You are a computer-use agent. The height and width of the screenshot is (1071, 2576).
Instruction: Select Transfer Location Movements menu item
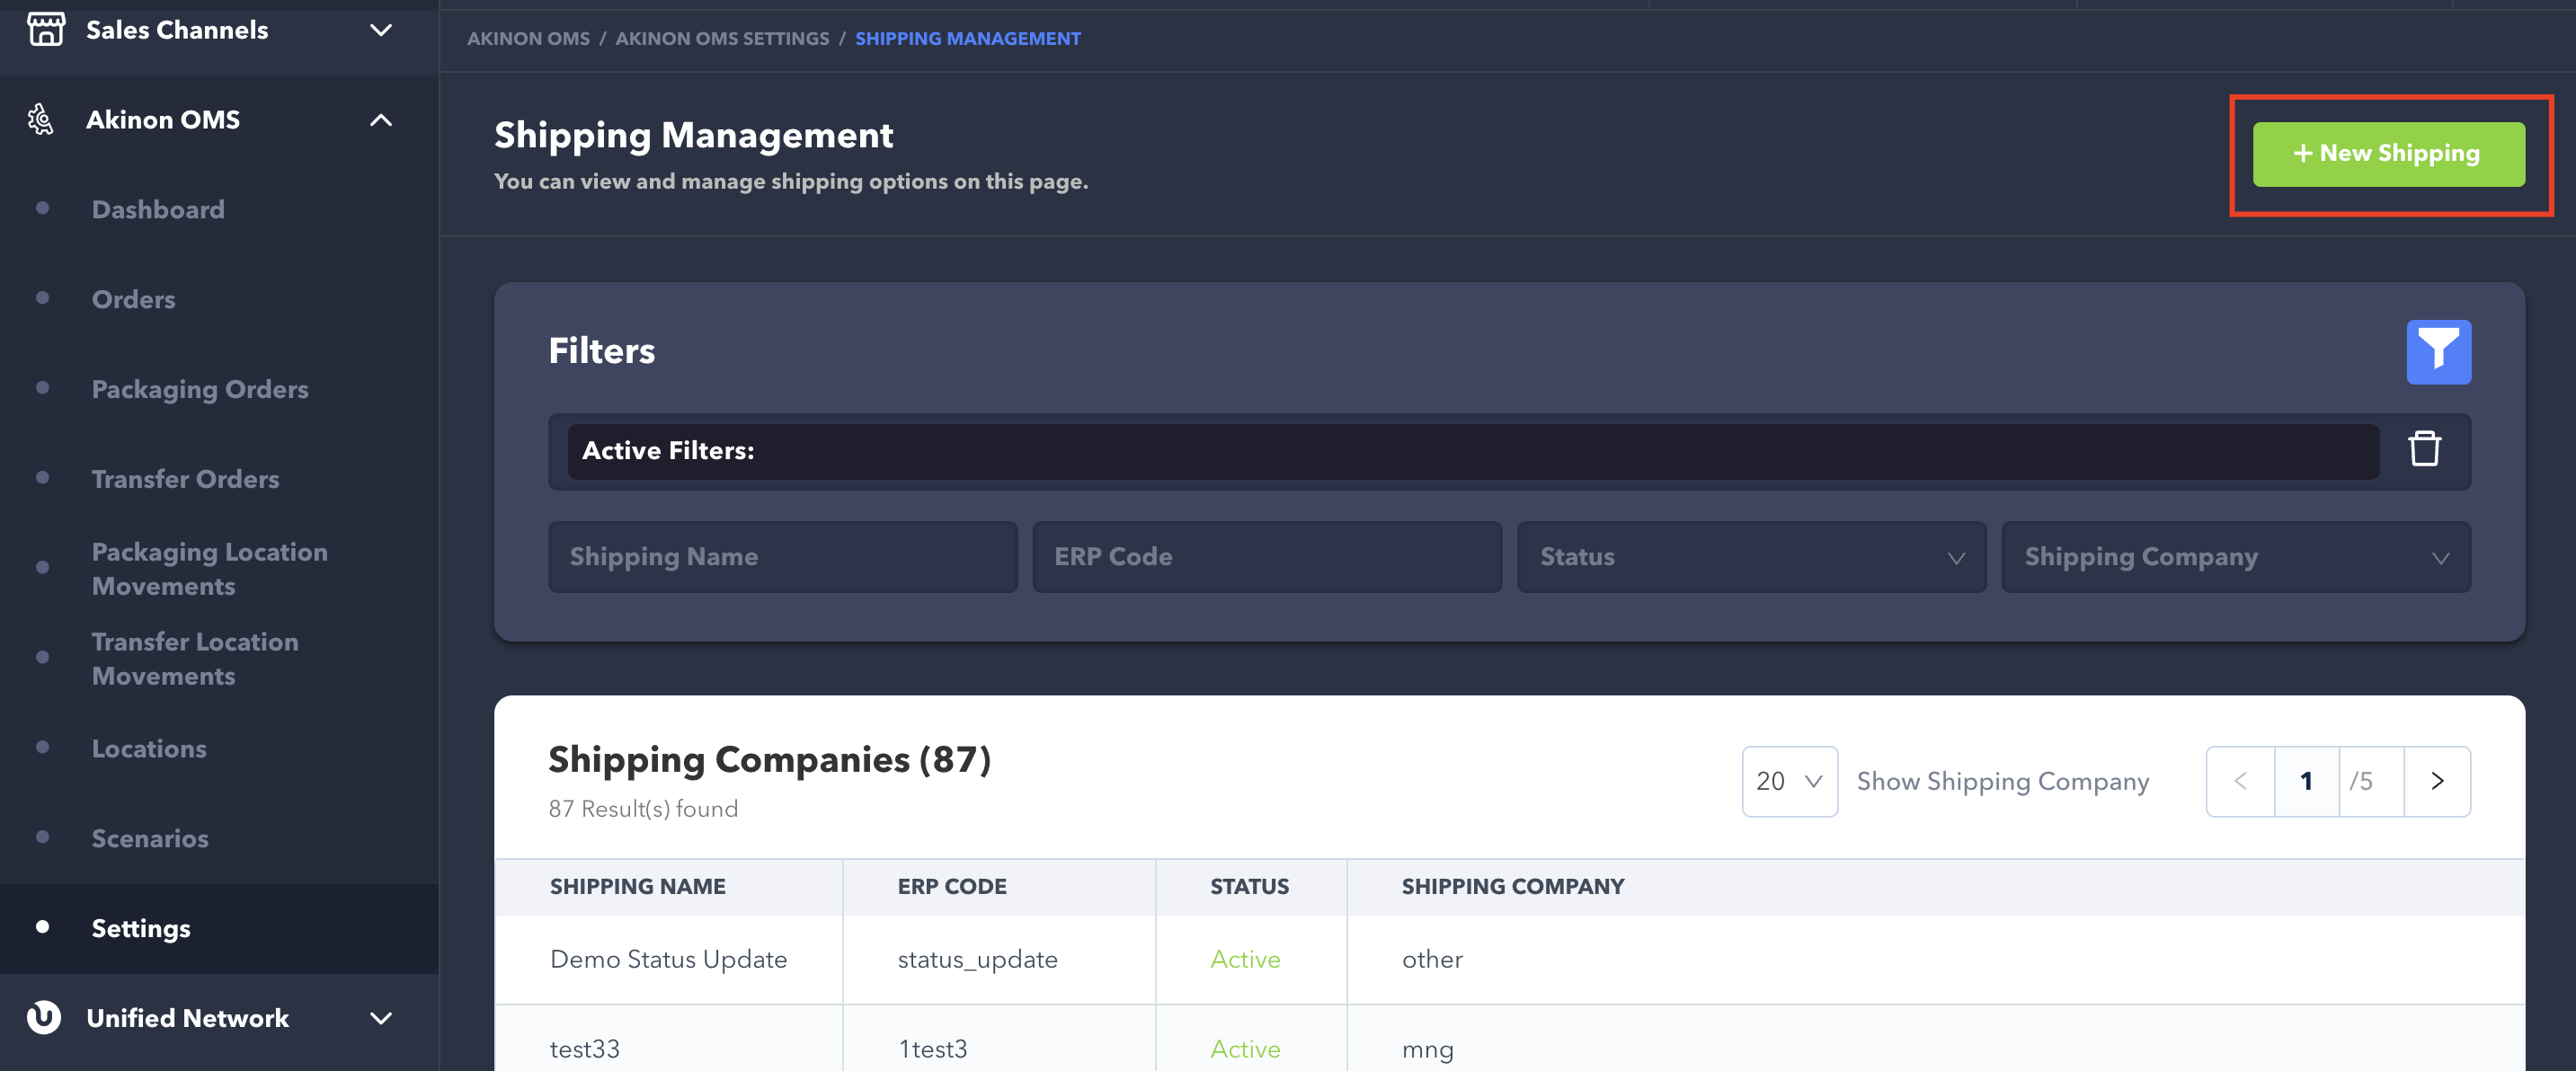pyautogui.click(x=195, y=659)
